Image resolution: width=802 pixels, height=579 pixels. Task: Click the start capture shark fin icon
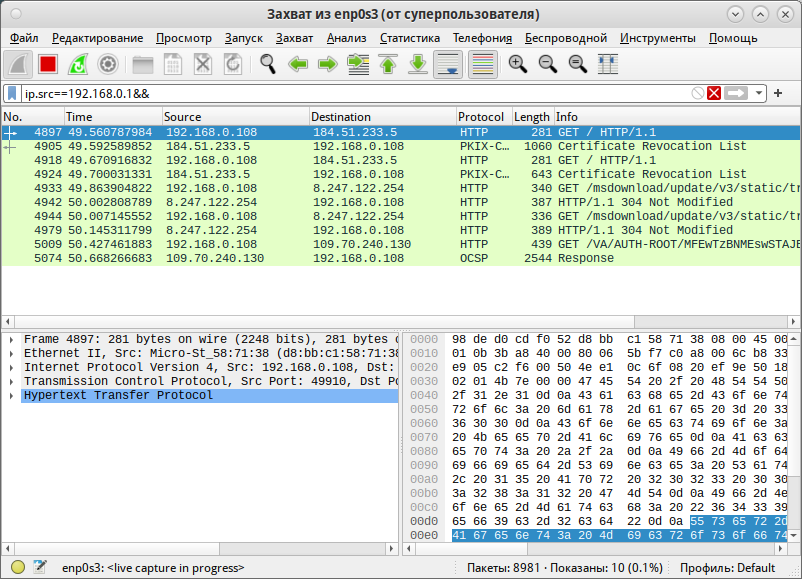(x=18, y=64)
